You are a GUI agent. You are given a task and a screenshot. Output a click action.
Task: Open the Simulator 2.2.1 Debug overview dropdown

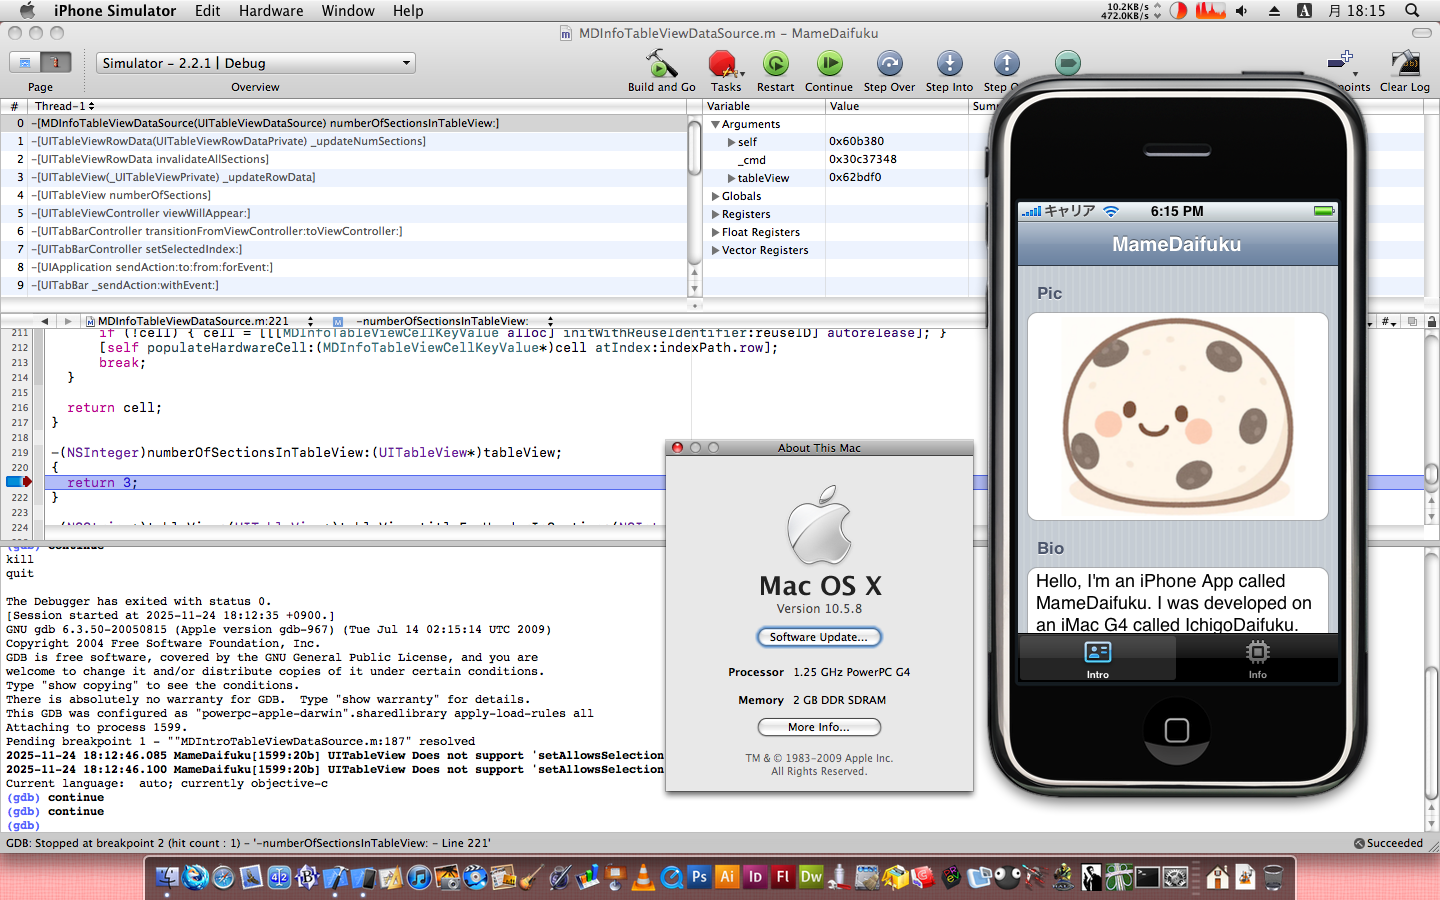click(x=256, y=63)
